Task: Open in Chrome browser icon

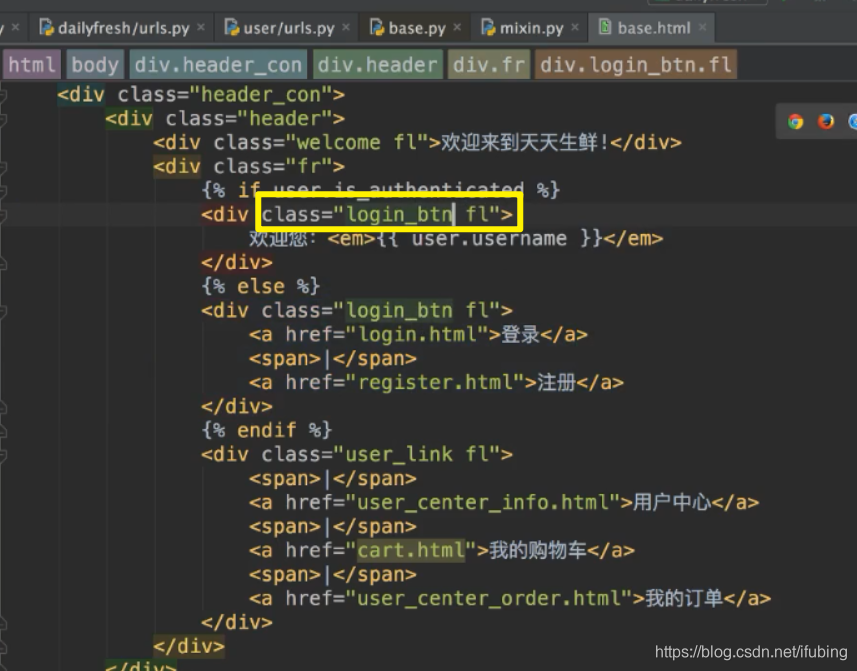Action: (x=795, y=121)
